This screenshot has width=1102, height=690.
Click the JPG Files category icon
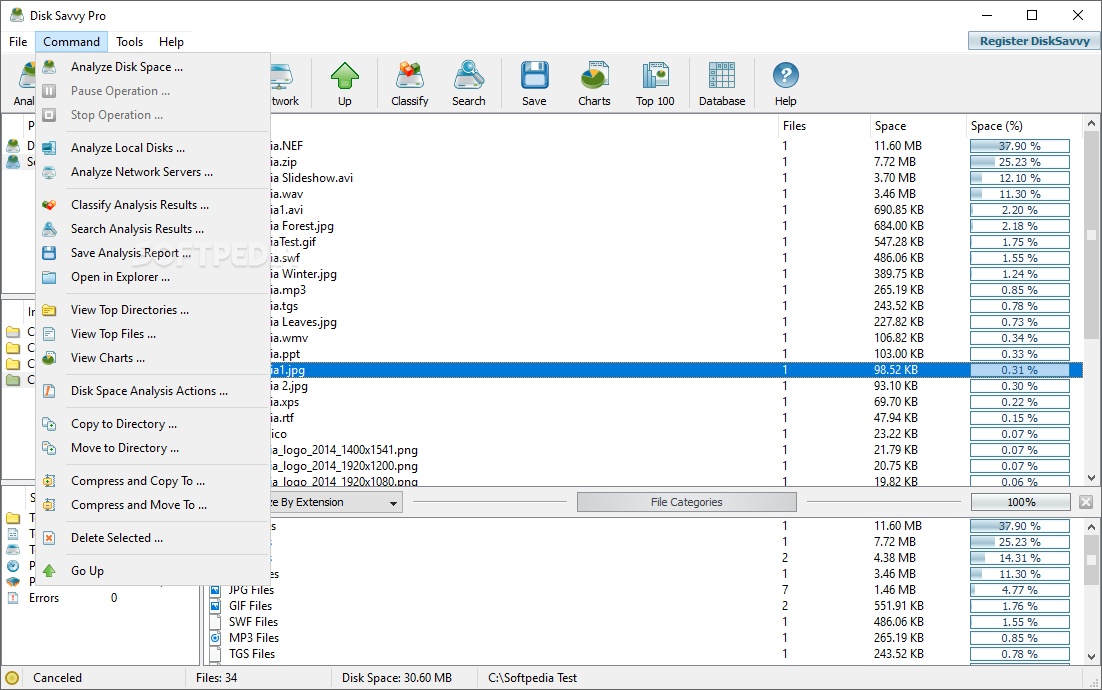tap(216, 590)
